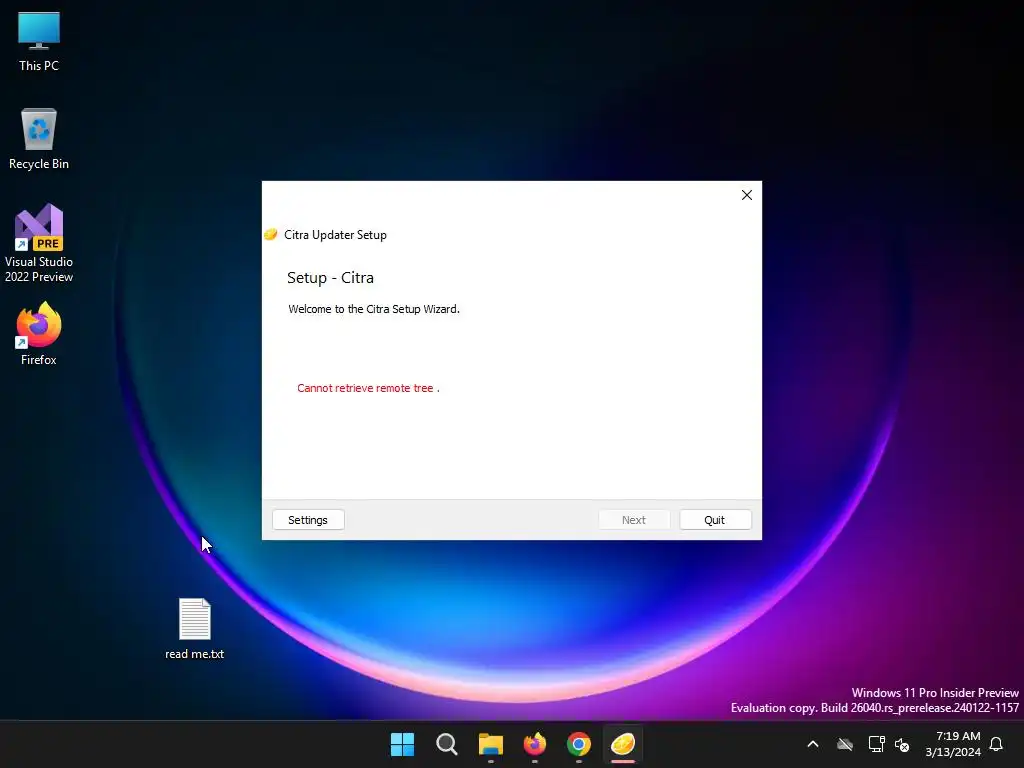Show hidden system tray icons
Screen dimensions: 1024x768
[813, 744]
